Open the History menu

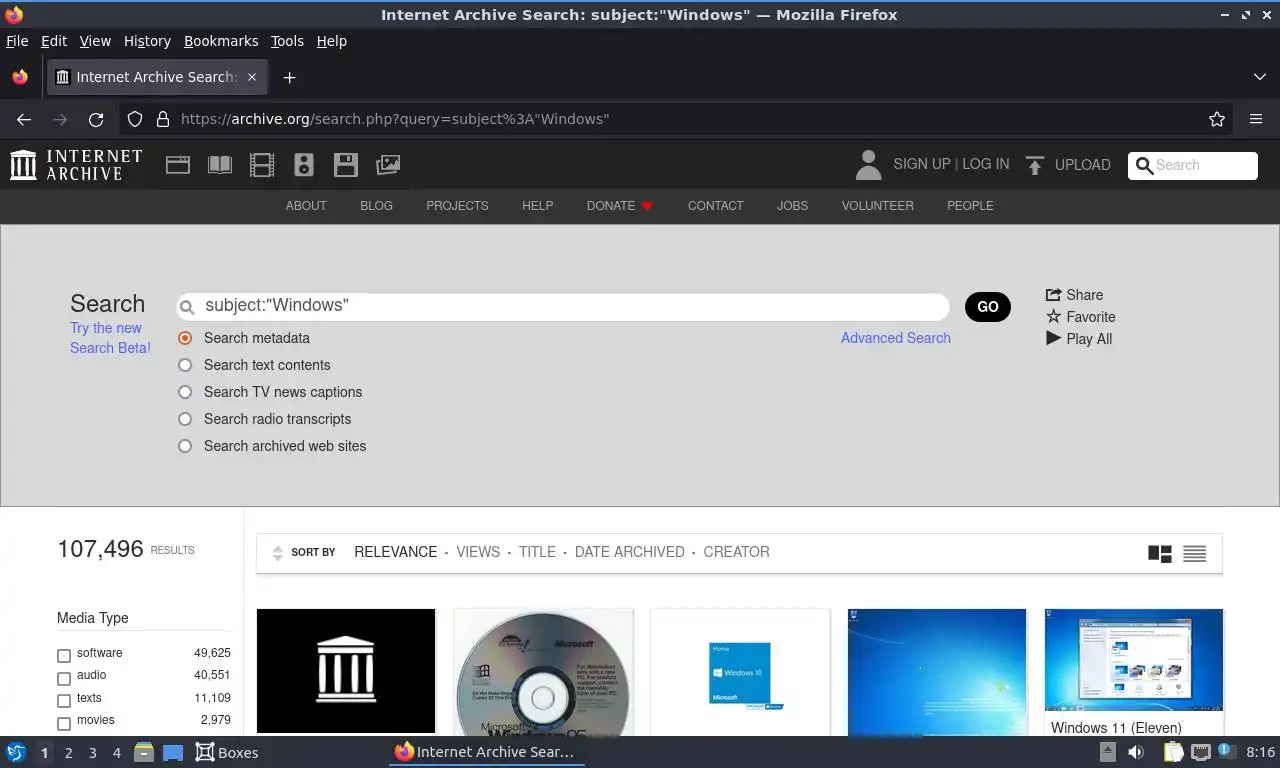click(147, 41)
